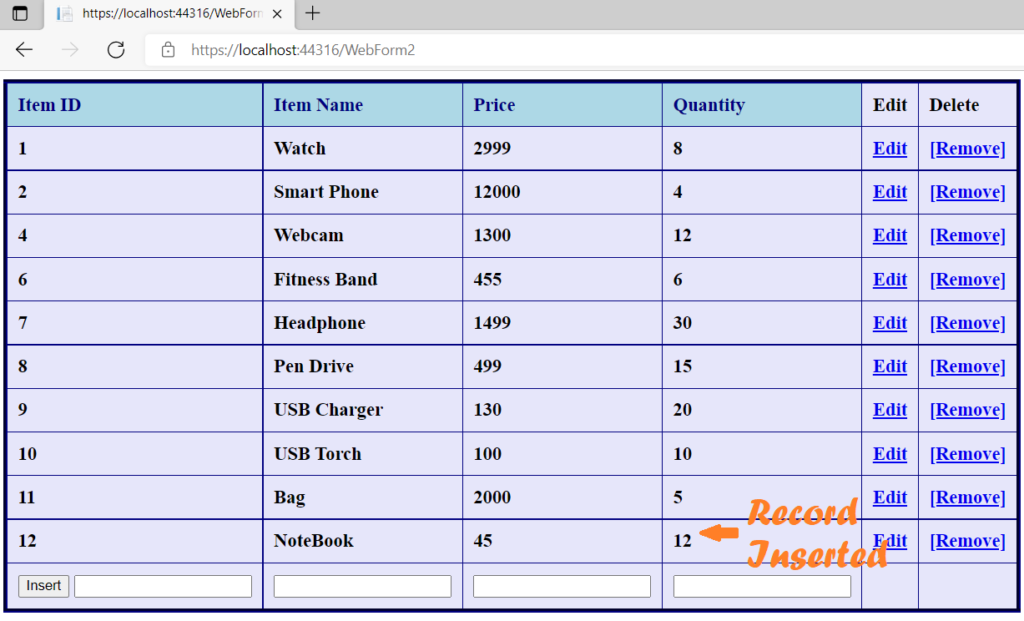Focus the Quantity text box
1024x621 pixels.
tap(761, 586)
